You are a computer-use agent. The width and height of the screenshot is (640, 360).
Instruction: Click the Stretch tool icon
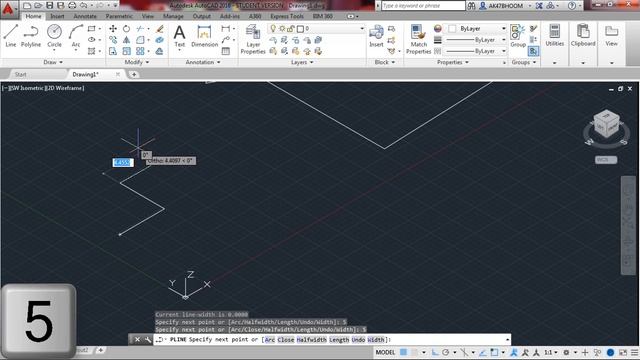(x=113, y=51)
